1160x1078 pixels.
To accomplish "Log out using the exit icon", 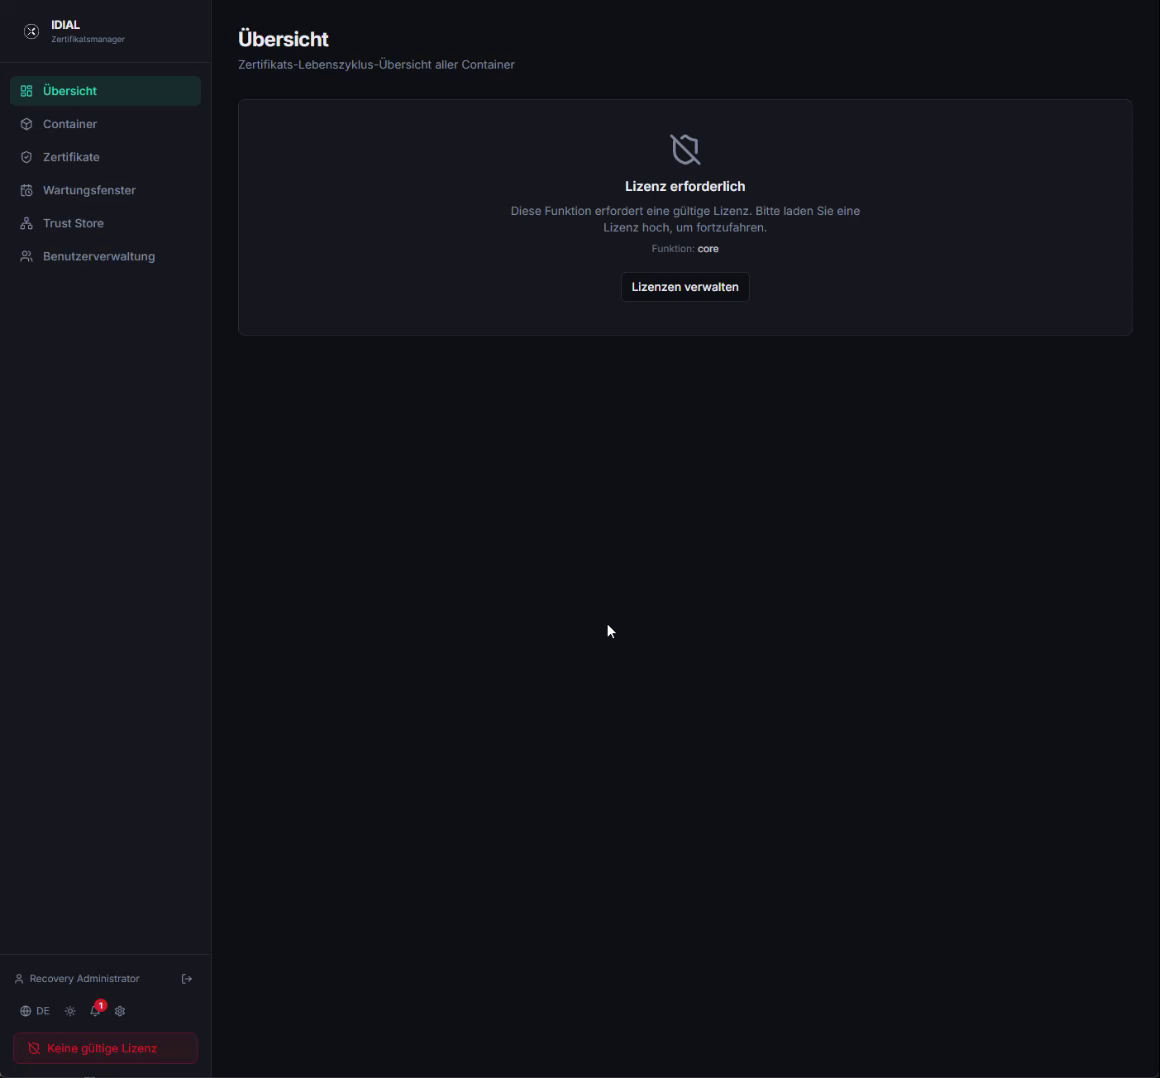I will (x=187, y=979).
